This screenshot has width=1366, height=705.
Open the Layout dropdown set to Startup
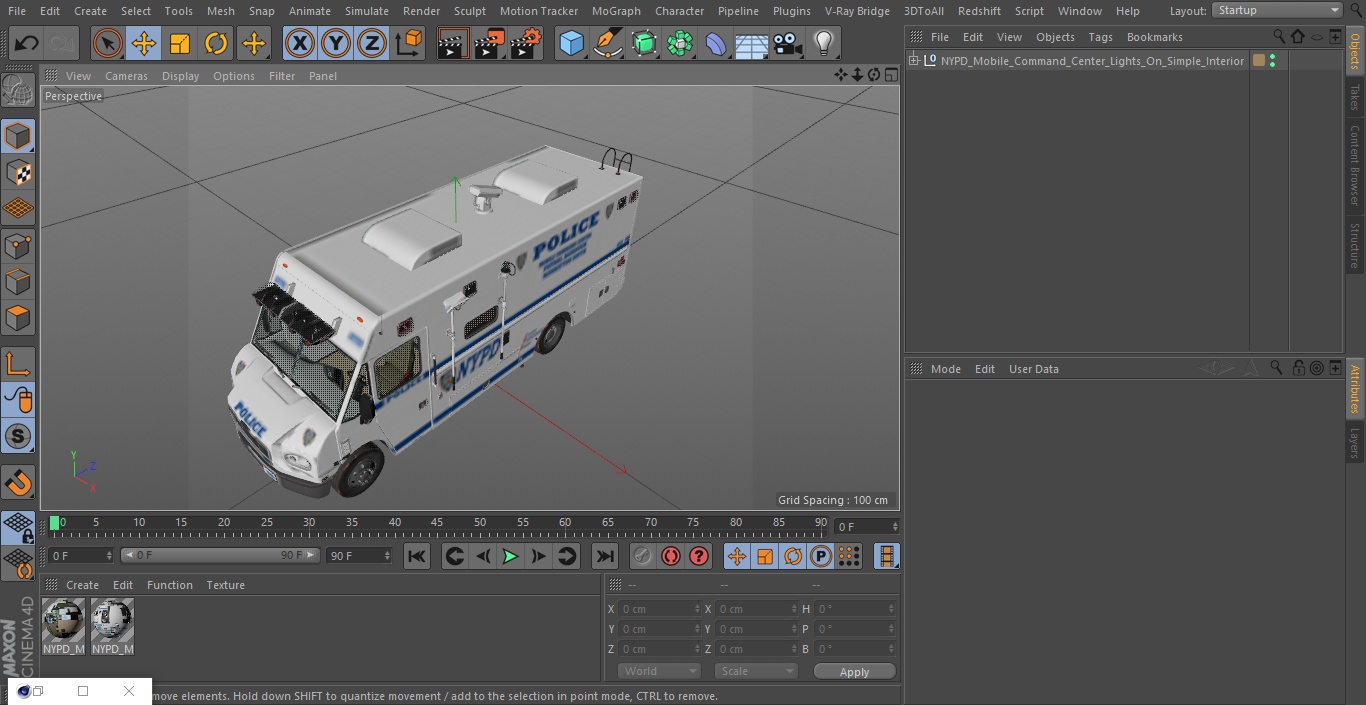[1278, 10]
